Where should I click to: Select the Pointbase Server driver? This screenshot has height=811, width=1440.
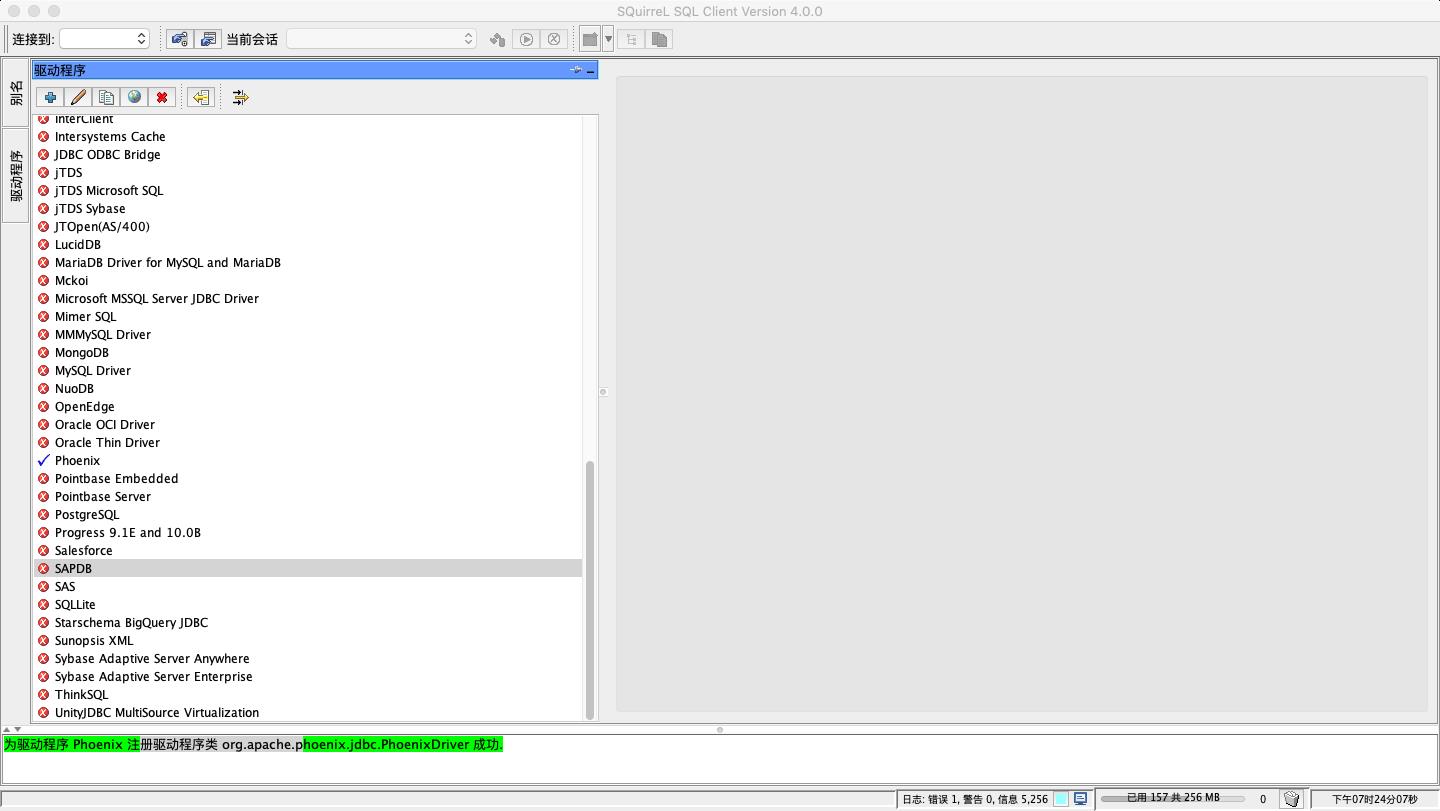pyautogui.click(x=308, y=496)
